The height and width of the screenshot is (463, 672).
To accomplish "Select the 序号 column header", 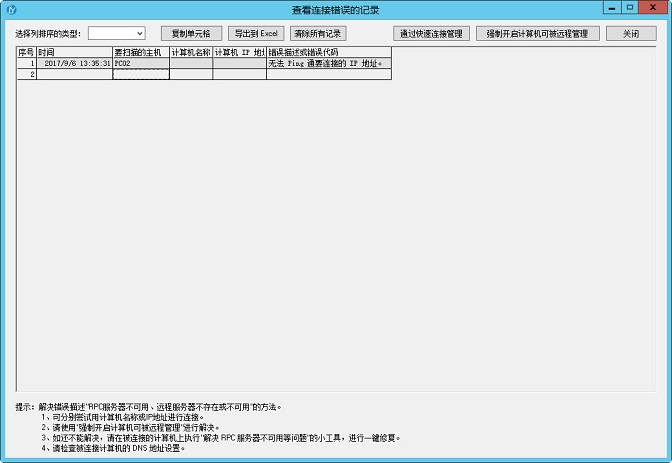I will click(26, 51).
